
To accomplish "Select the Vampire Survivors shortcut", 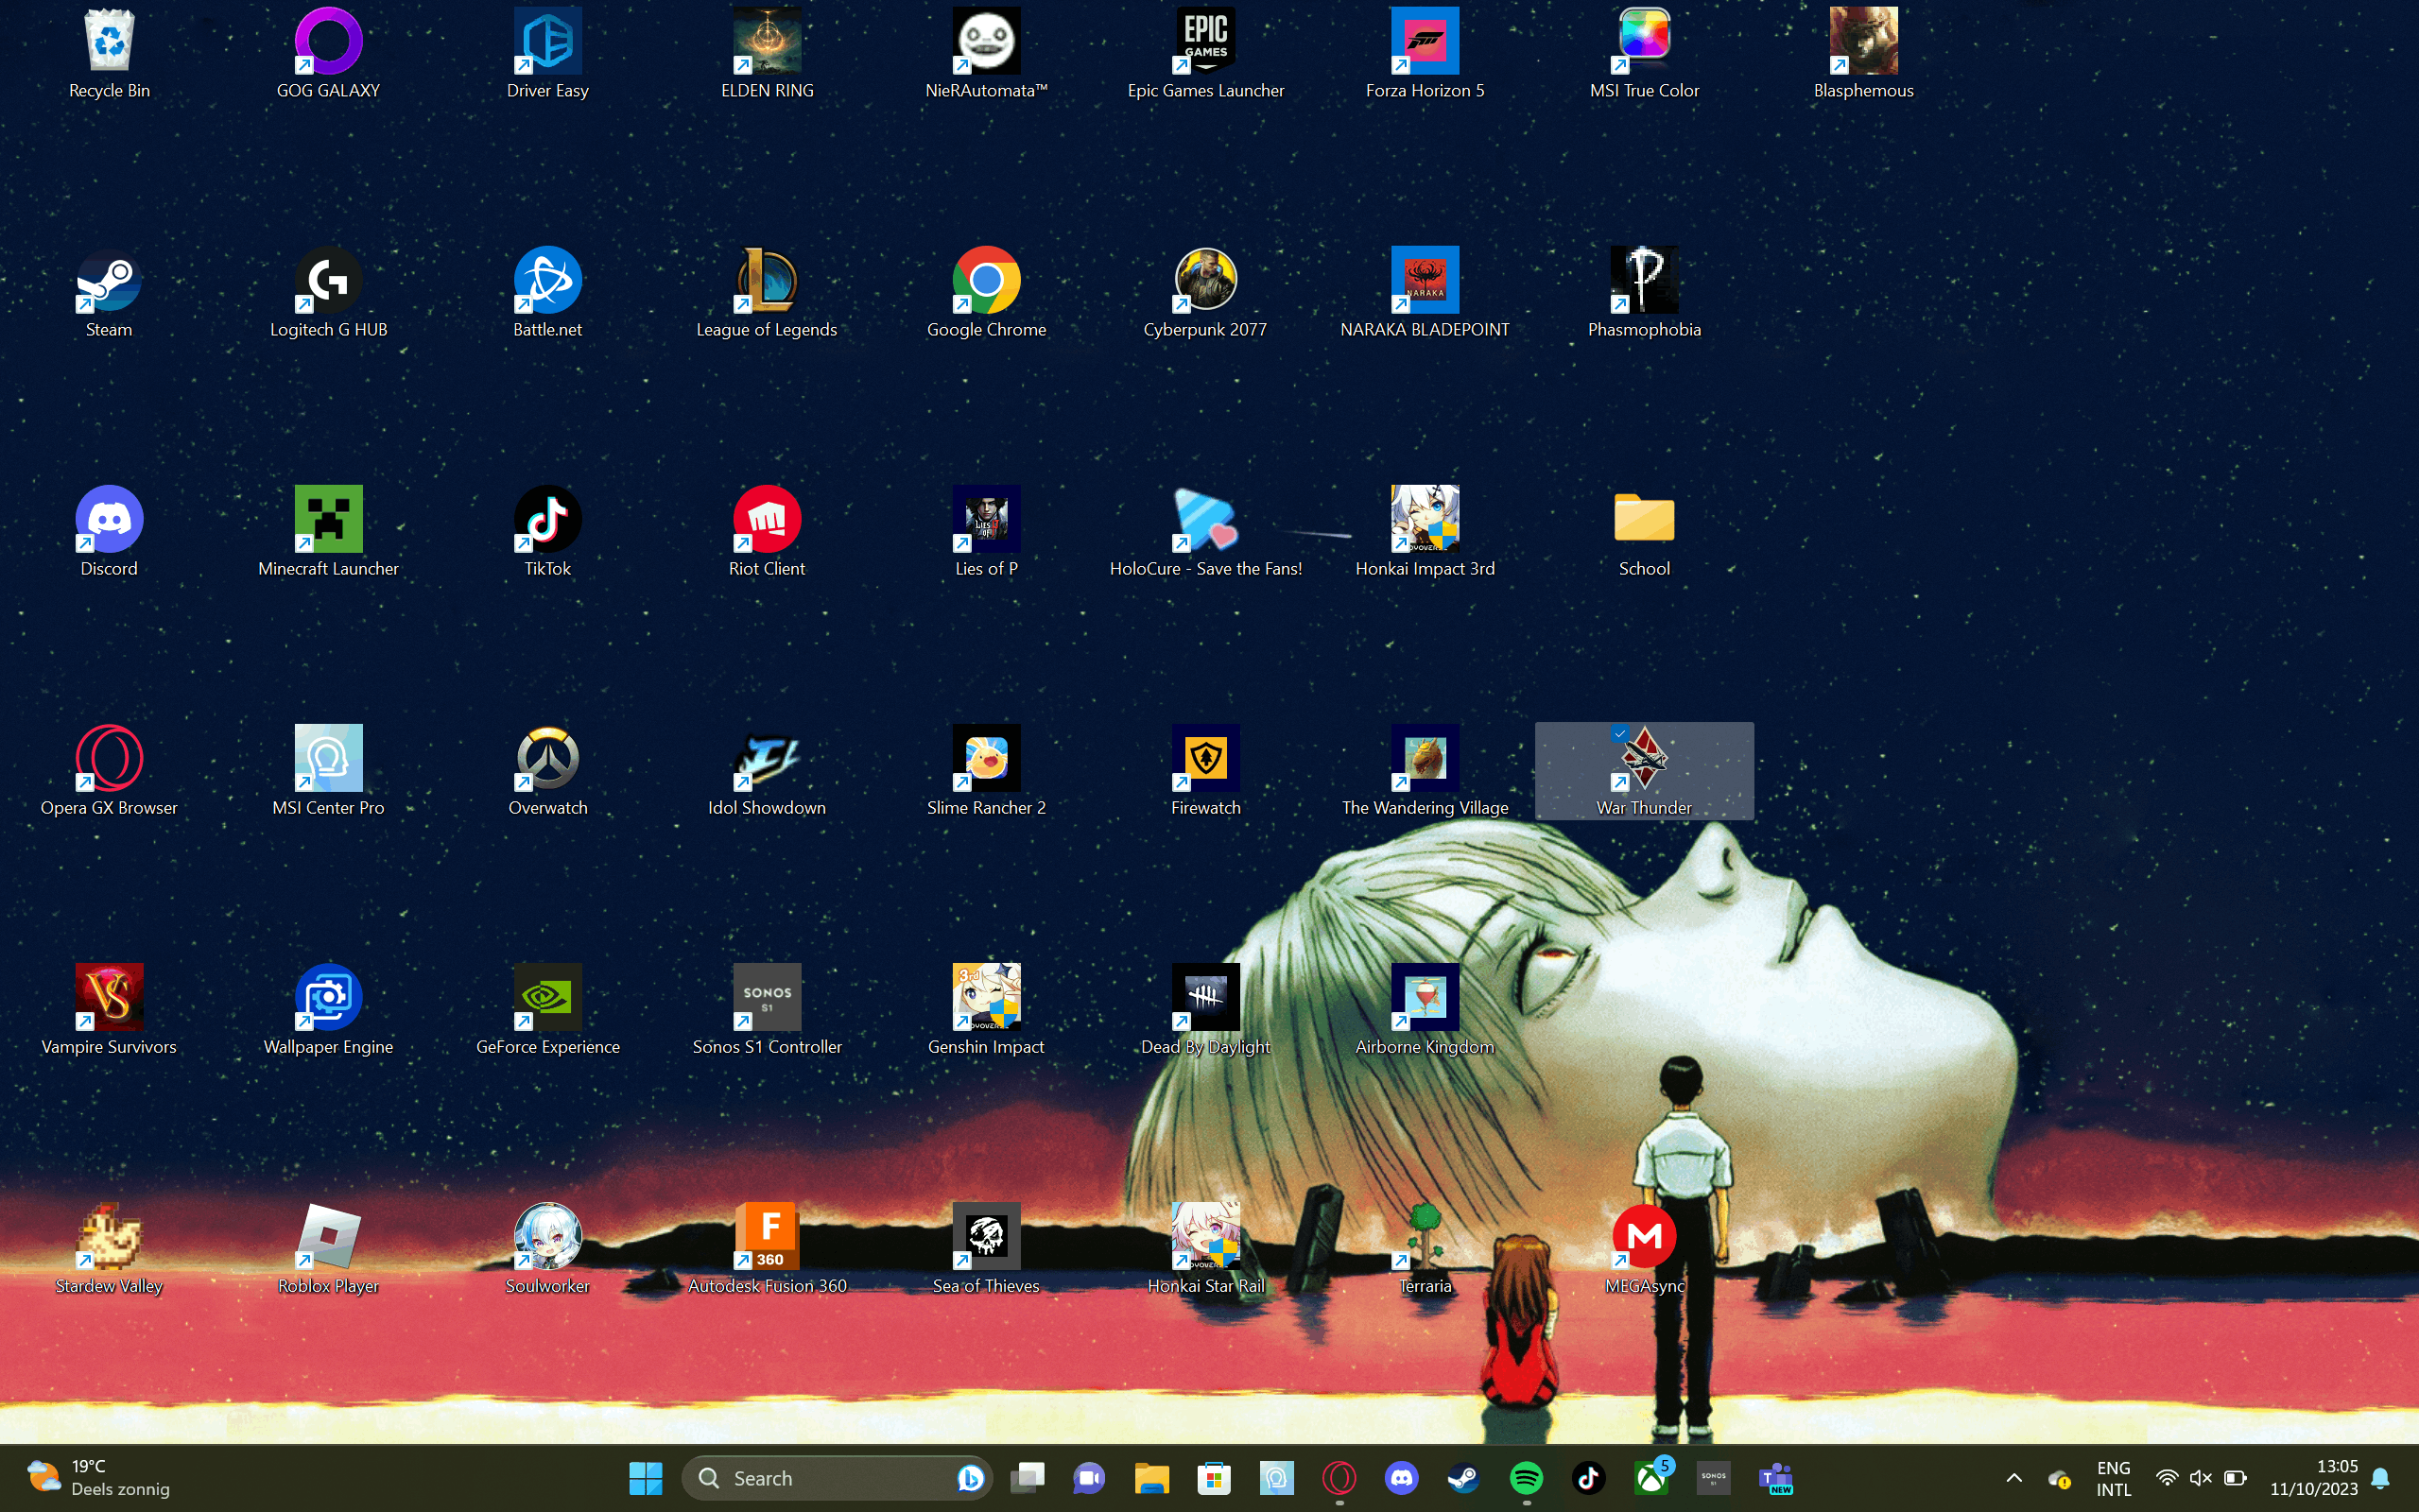I will [109, 1009].
